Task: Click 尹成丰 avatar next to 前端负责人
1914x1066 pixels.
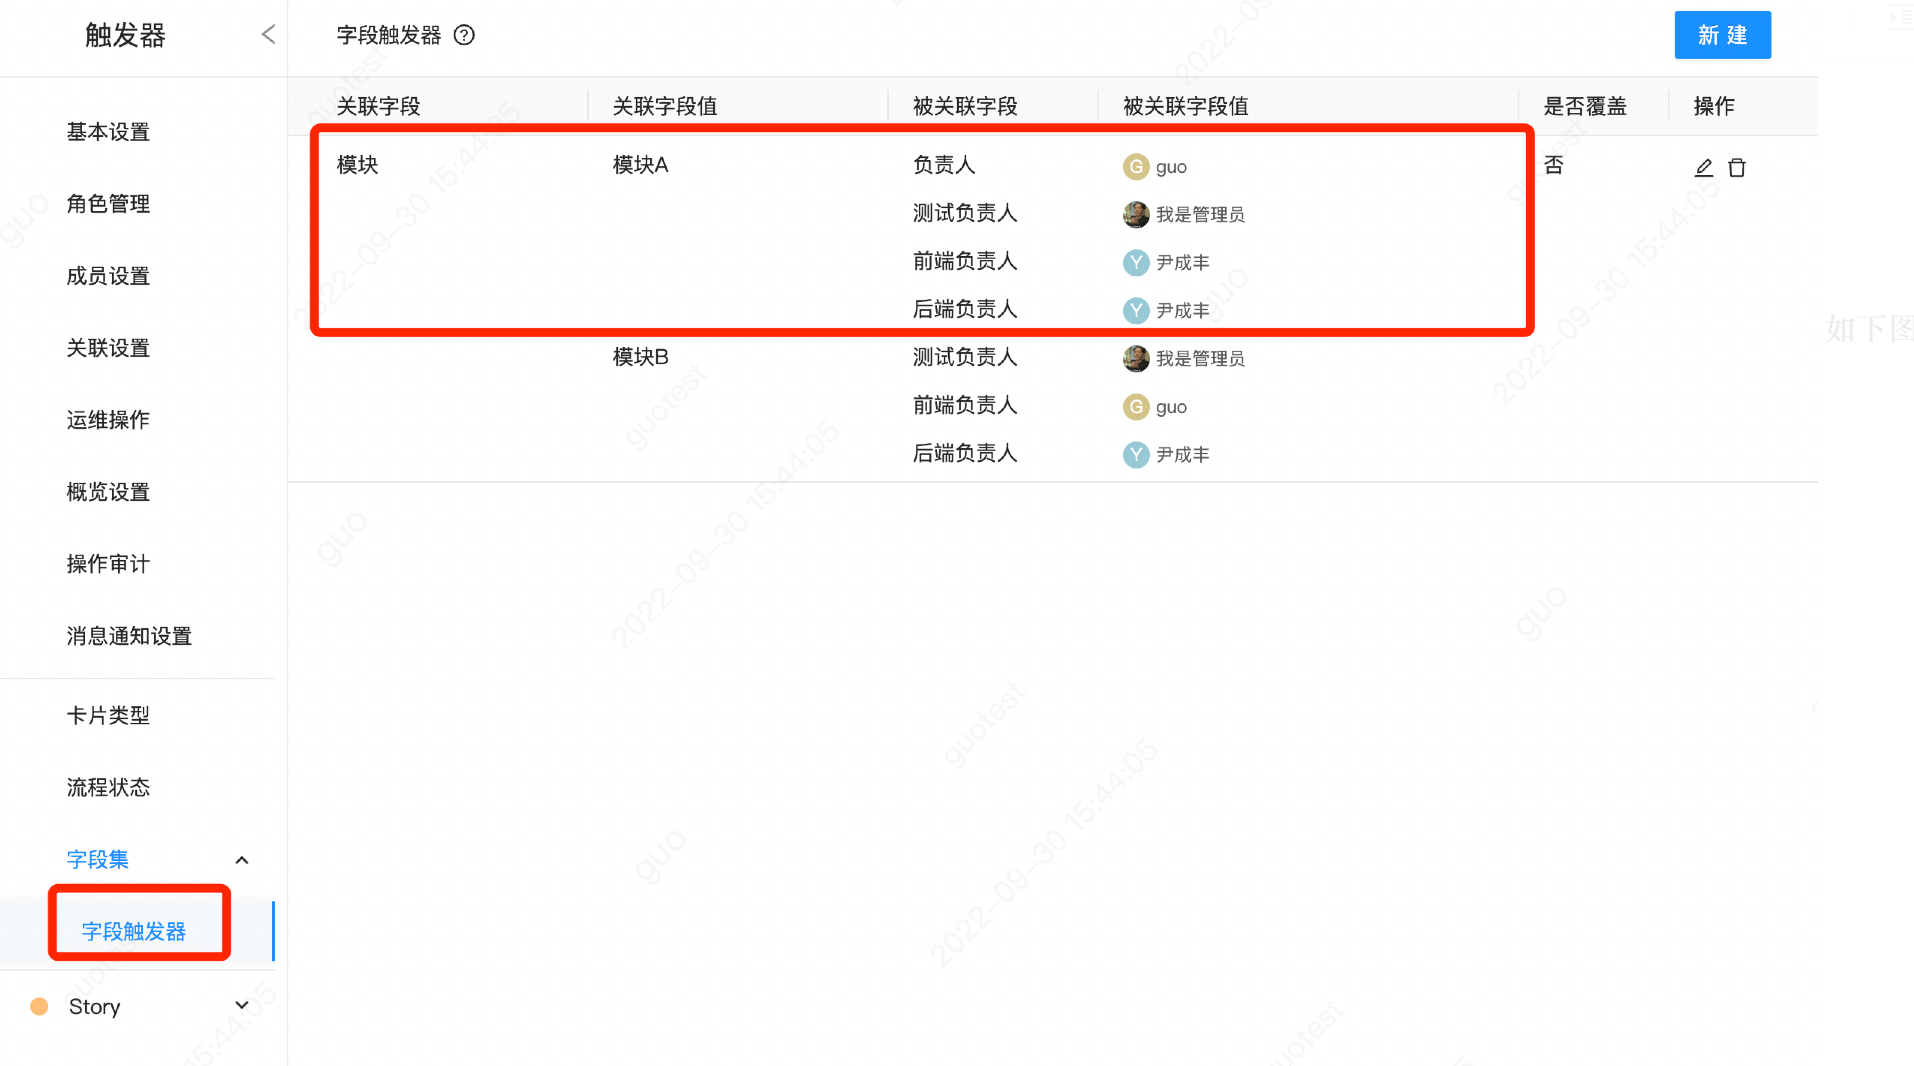Action: 1136,262
